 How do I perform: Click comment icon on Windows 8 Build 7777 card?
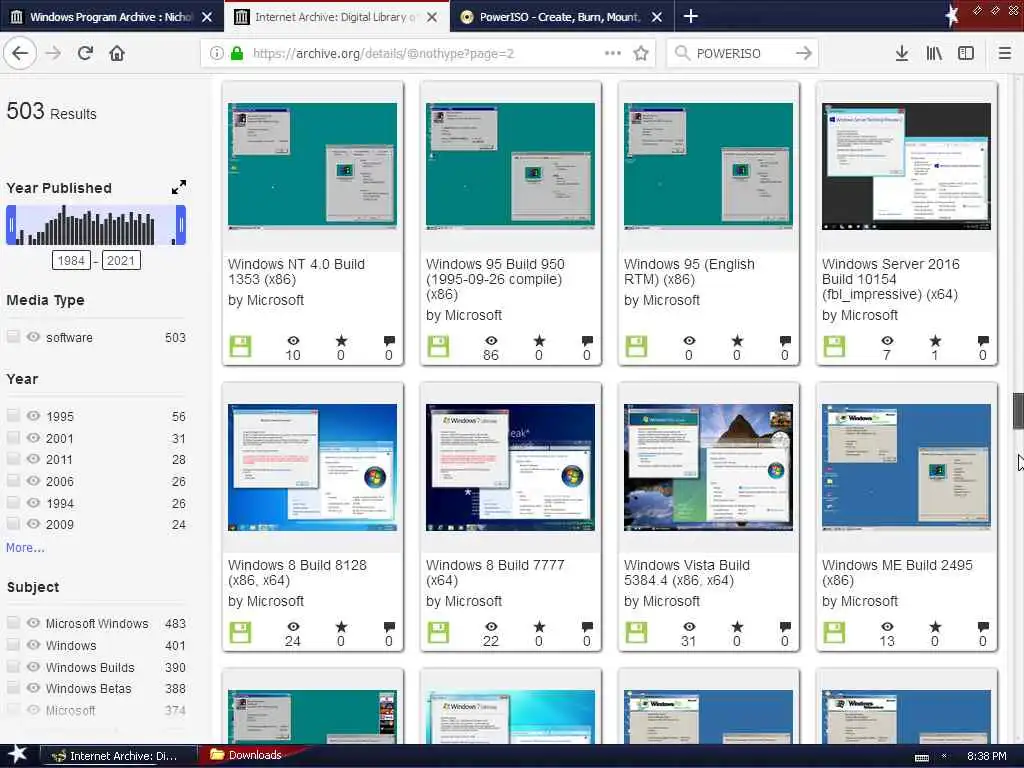[x=587, y=627]
